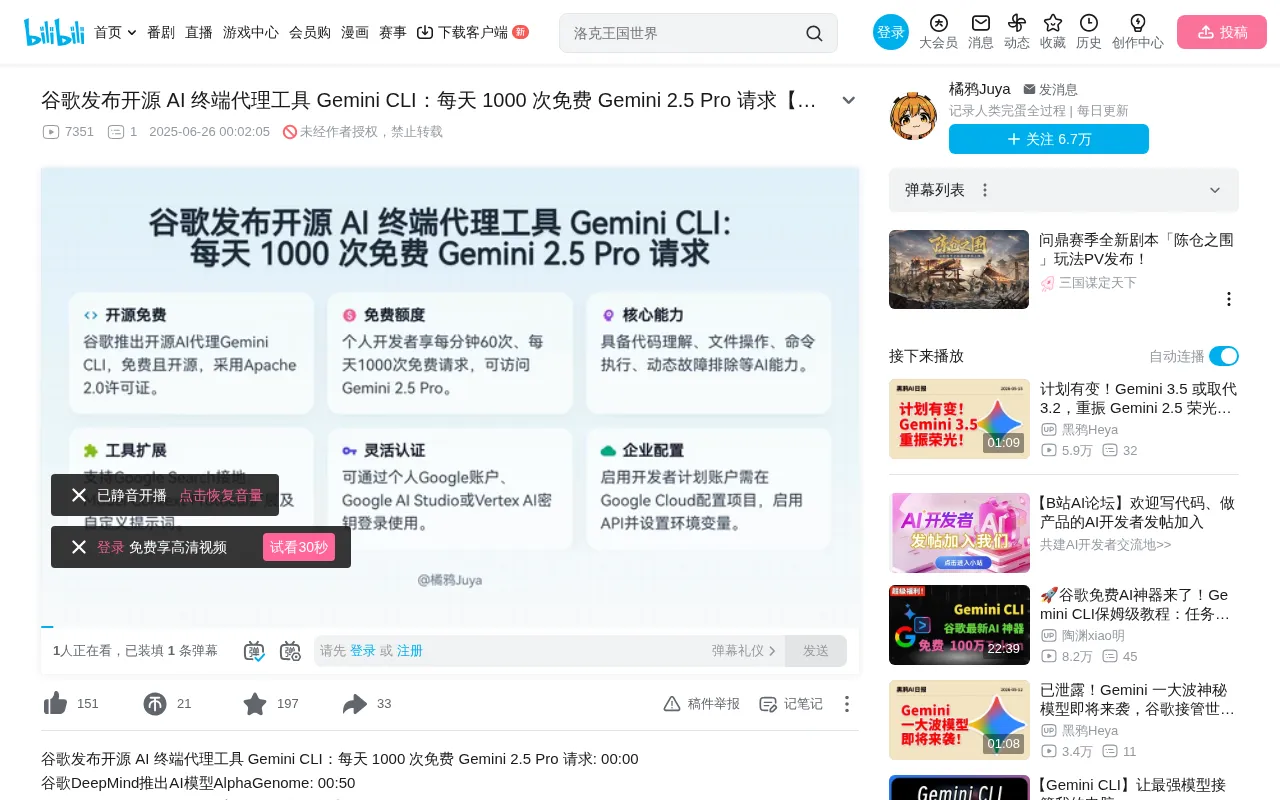Viewport: 1280px width, 800px height.
Task: Click 下载客户端 download link
Action: (473, 32)
